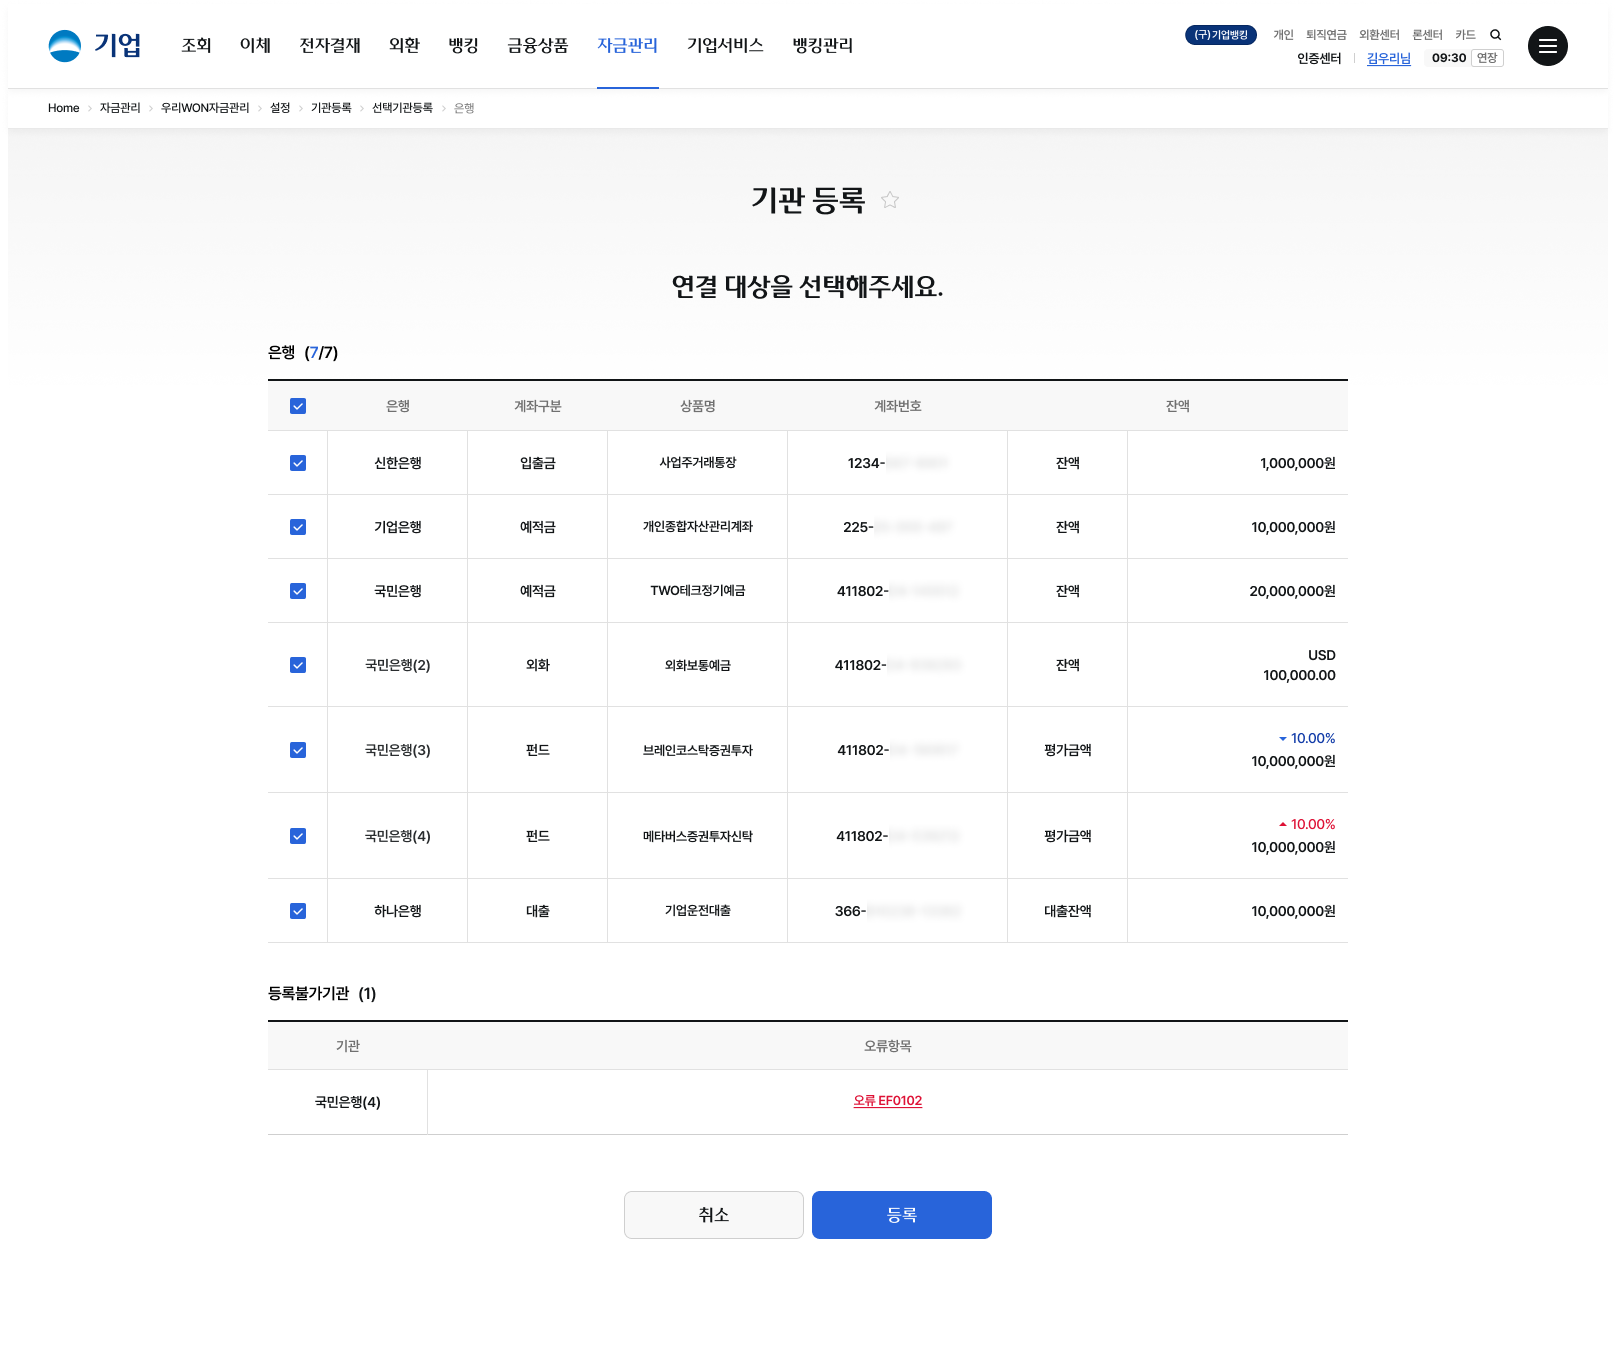1616x1359 pixels.
Task: Deselect the 국민은행(2) foreign currency row
Action: 298,665
